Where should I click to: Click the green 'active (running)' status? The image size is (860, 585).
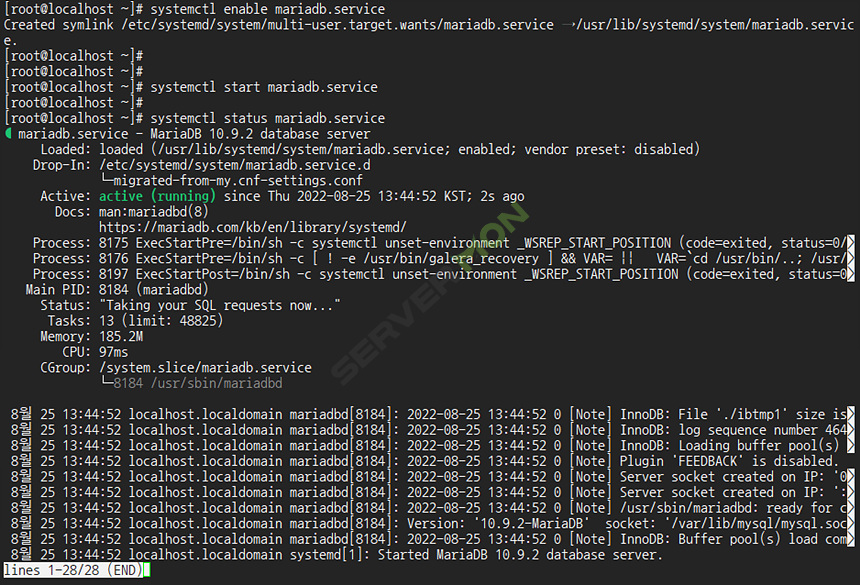coord(157,196)
